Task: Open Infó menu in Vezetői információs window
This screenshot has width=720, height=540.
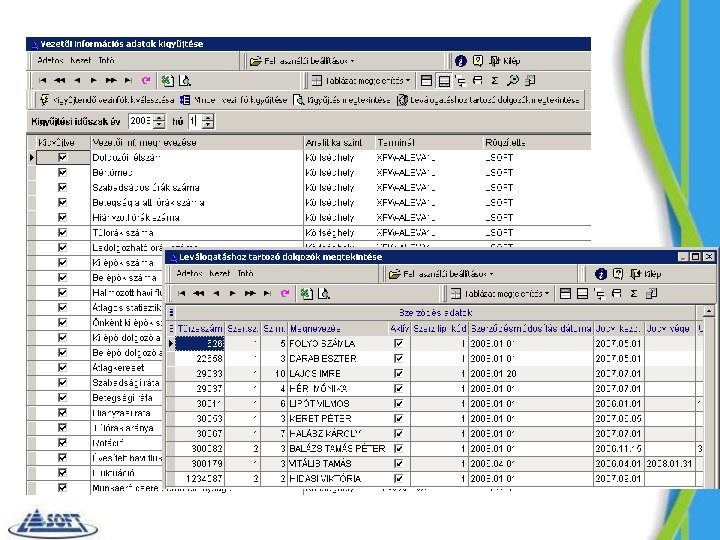Action: point(106,61)
